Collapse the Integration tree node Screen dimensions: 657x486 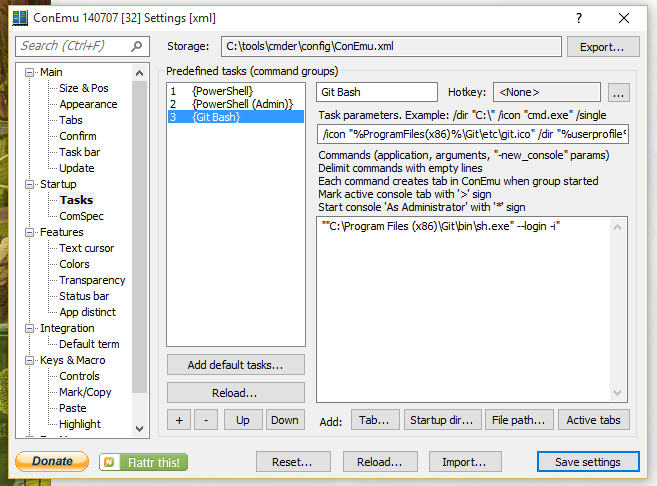(x=29, y=328)
